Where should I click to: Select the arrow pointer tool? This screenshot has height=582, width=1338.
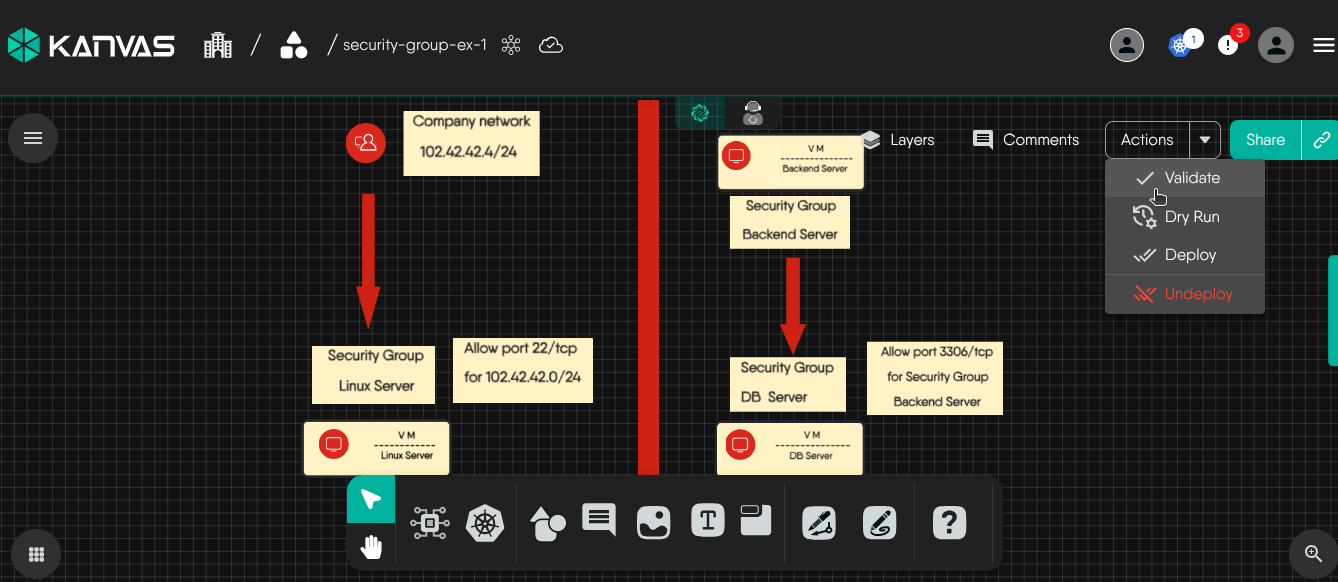click(x=371, y=499)
